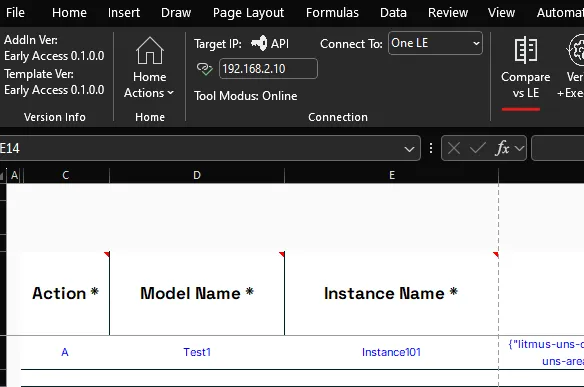Open the Review ribbon tab
The height and width of the screenshot is (387, 584).
(x=448, y=13)
